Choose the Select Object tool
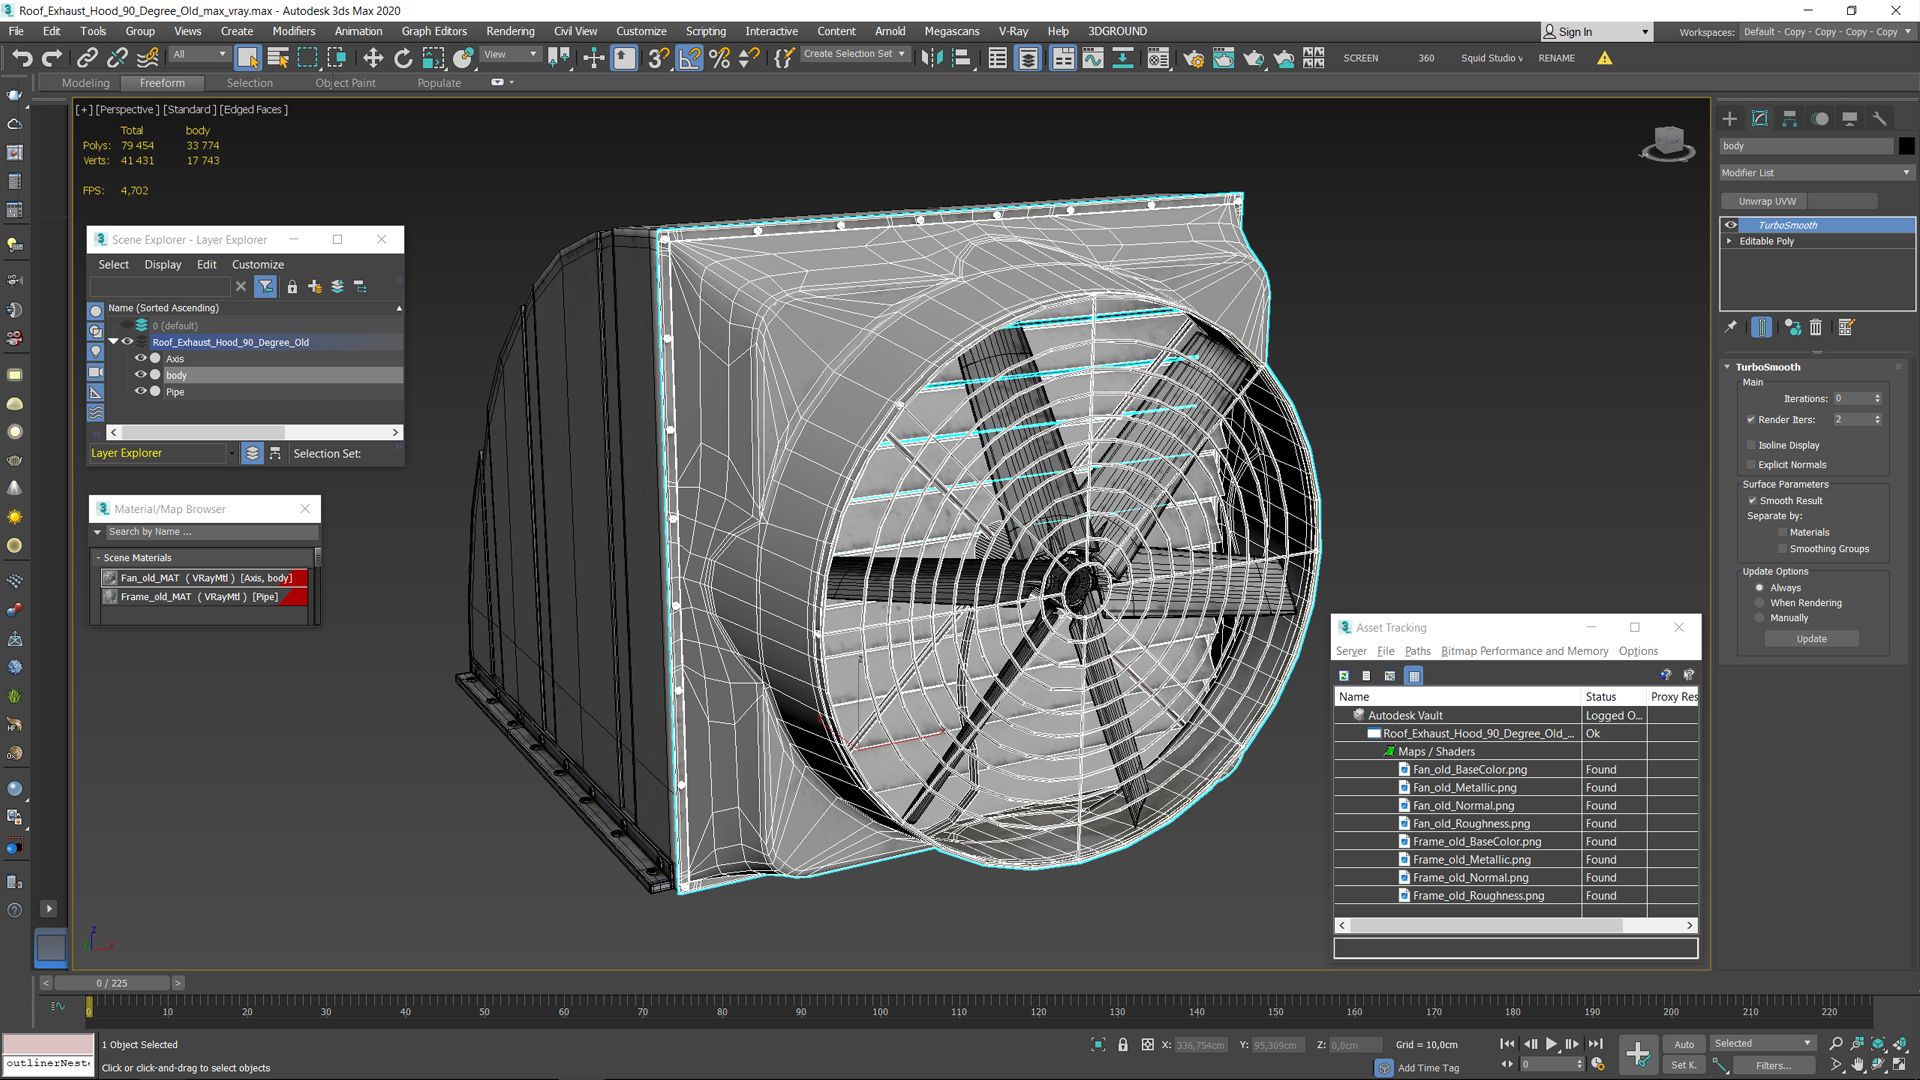Image resolution: width=1920 pixels, height=1080 pixels. pyautogui.click(x=248, y=58)
